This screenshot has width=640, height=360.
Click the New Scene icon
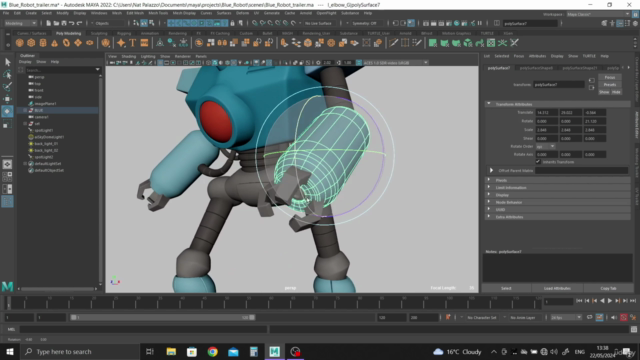[49, 23]
